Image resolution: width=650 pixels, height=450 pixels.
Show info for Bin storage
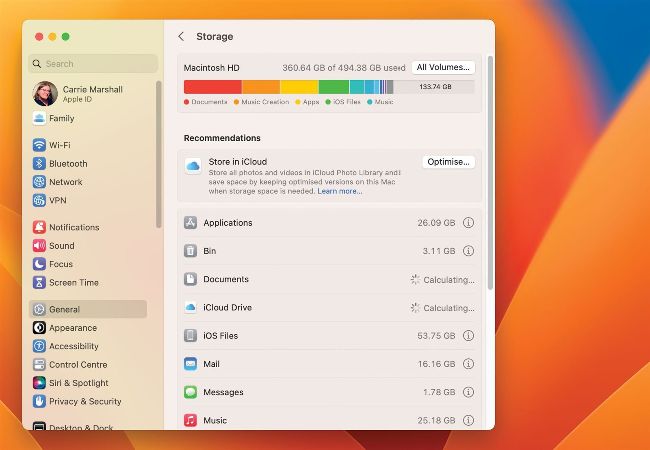pos(468,251)
